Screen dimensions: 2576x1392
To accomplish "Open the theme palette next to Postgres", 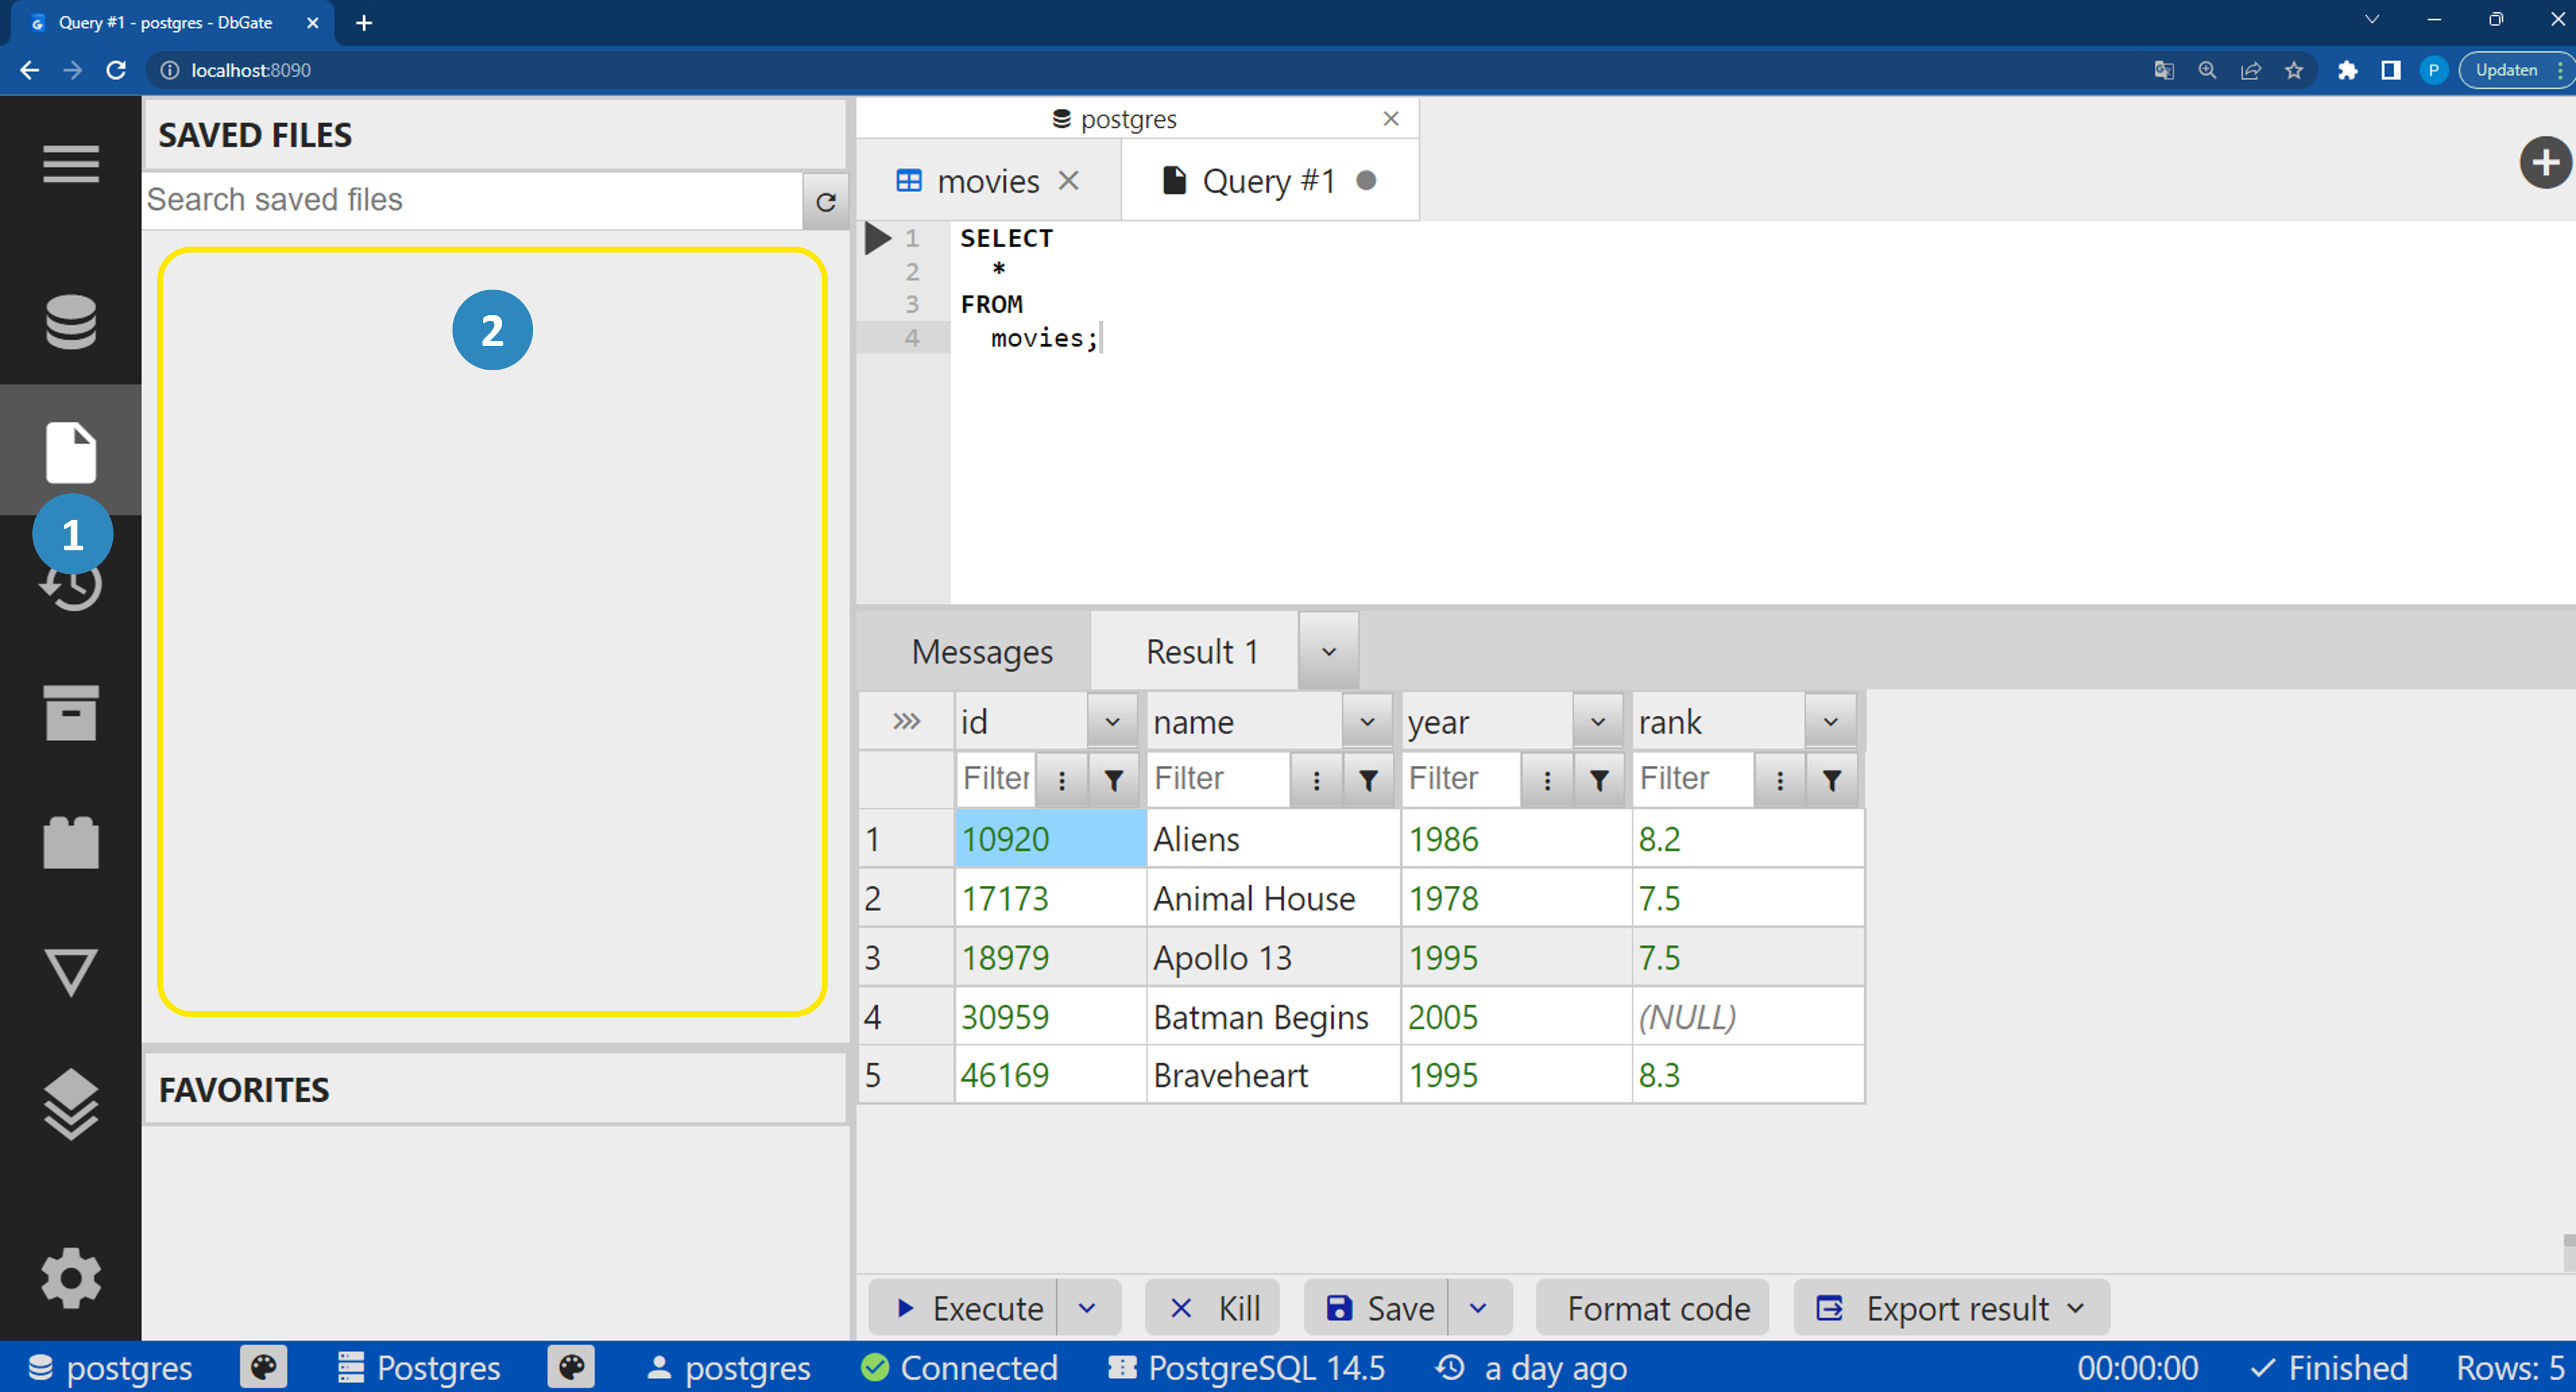I will 572,1367.
